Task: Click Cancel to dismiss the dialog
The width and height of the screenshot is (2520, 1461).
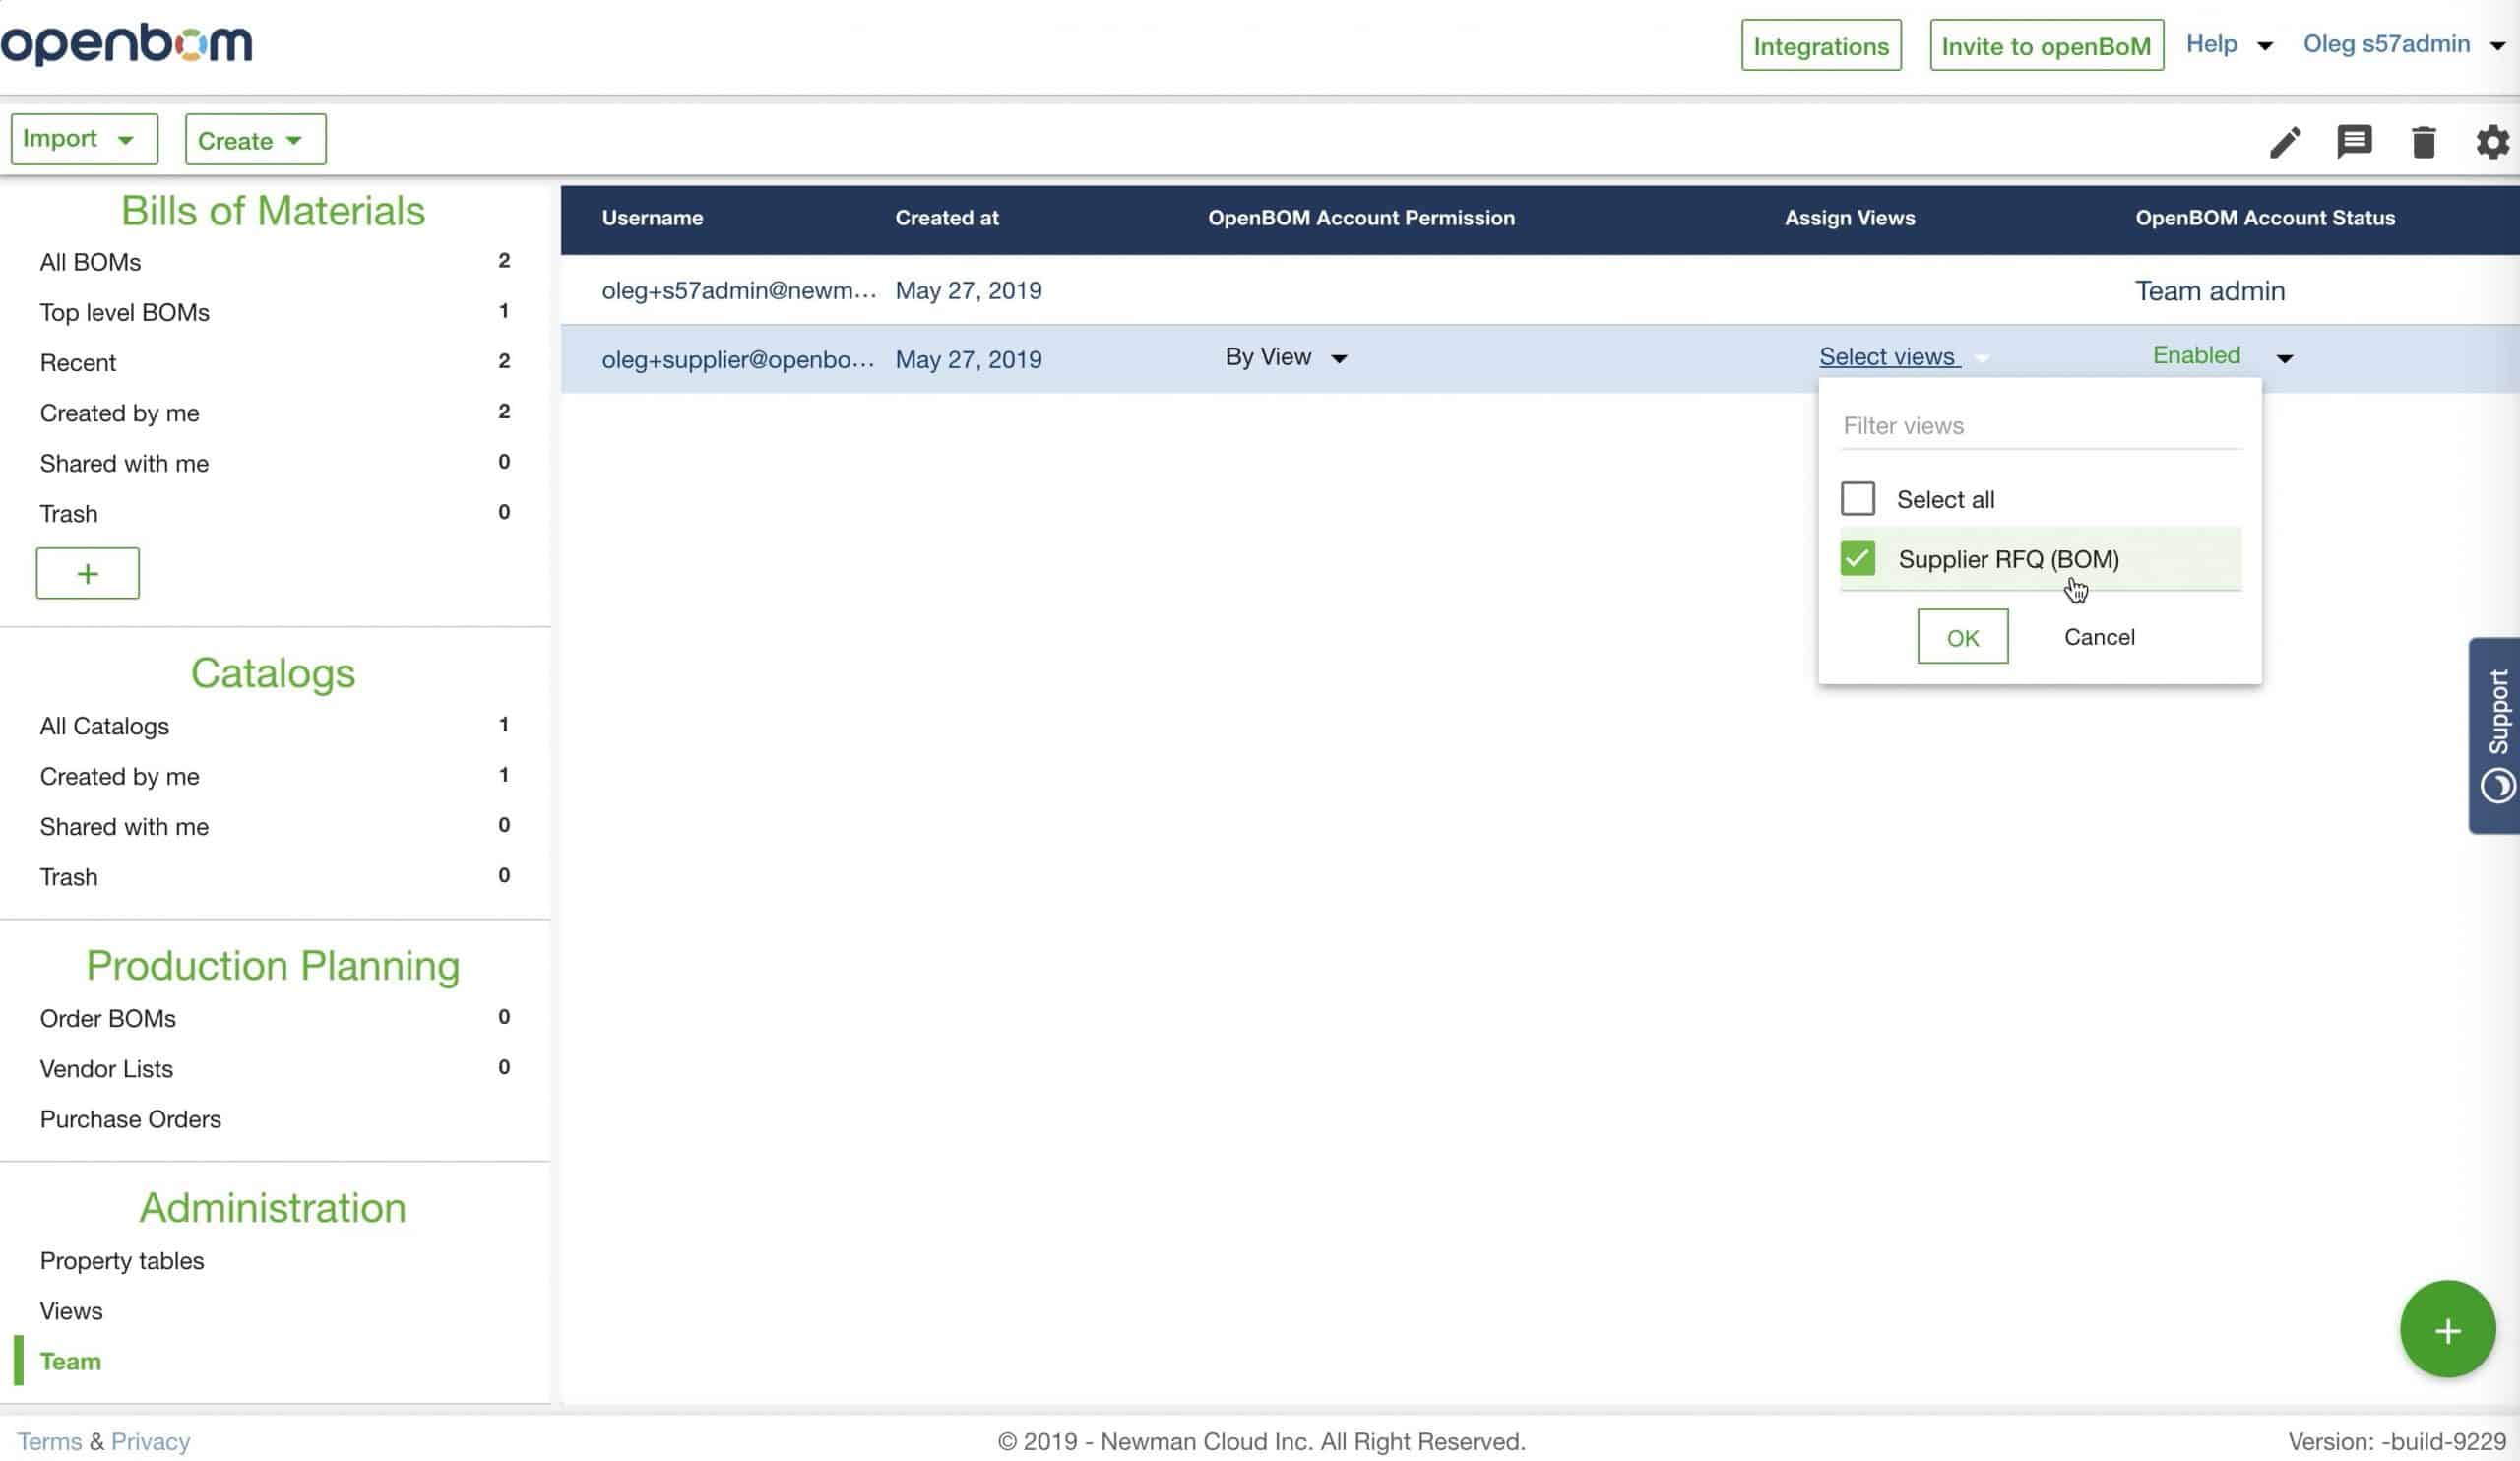Action: click(x=2099, y=635)
